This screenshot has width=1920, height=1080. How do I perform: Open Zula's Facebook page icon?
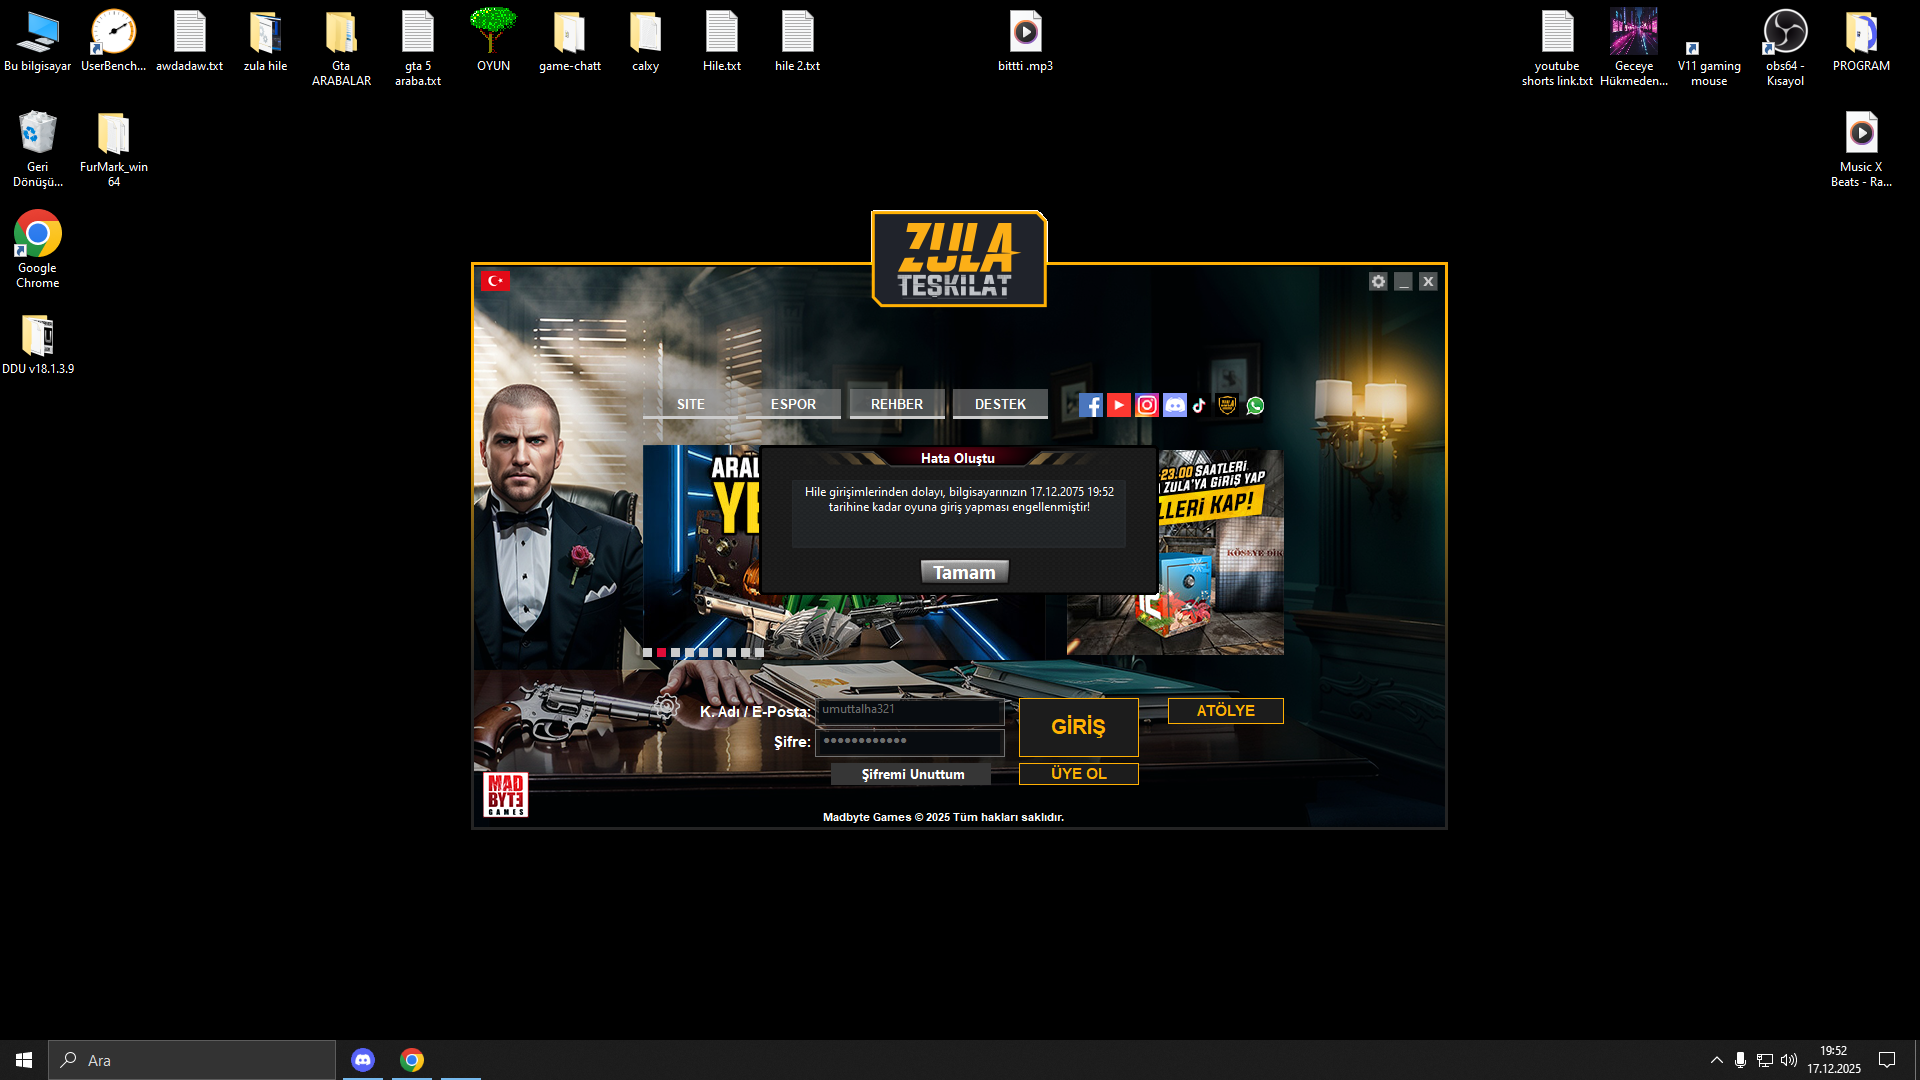pos(1091,405)
